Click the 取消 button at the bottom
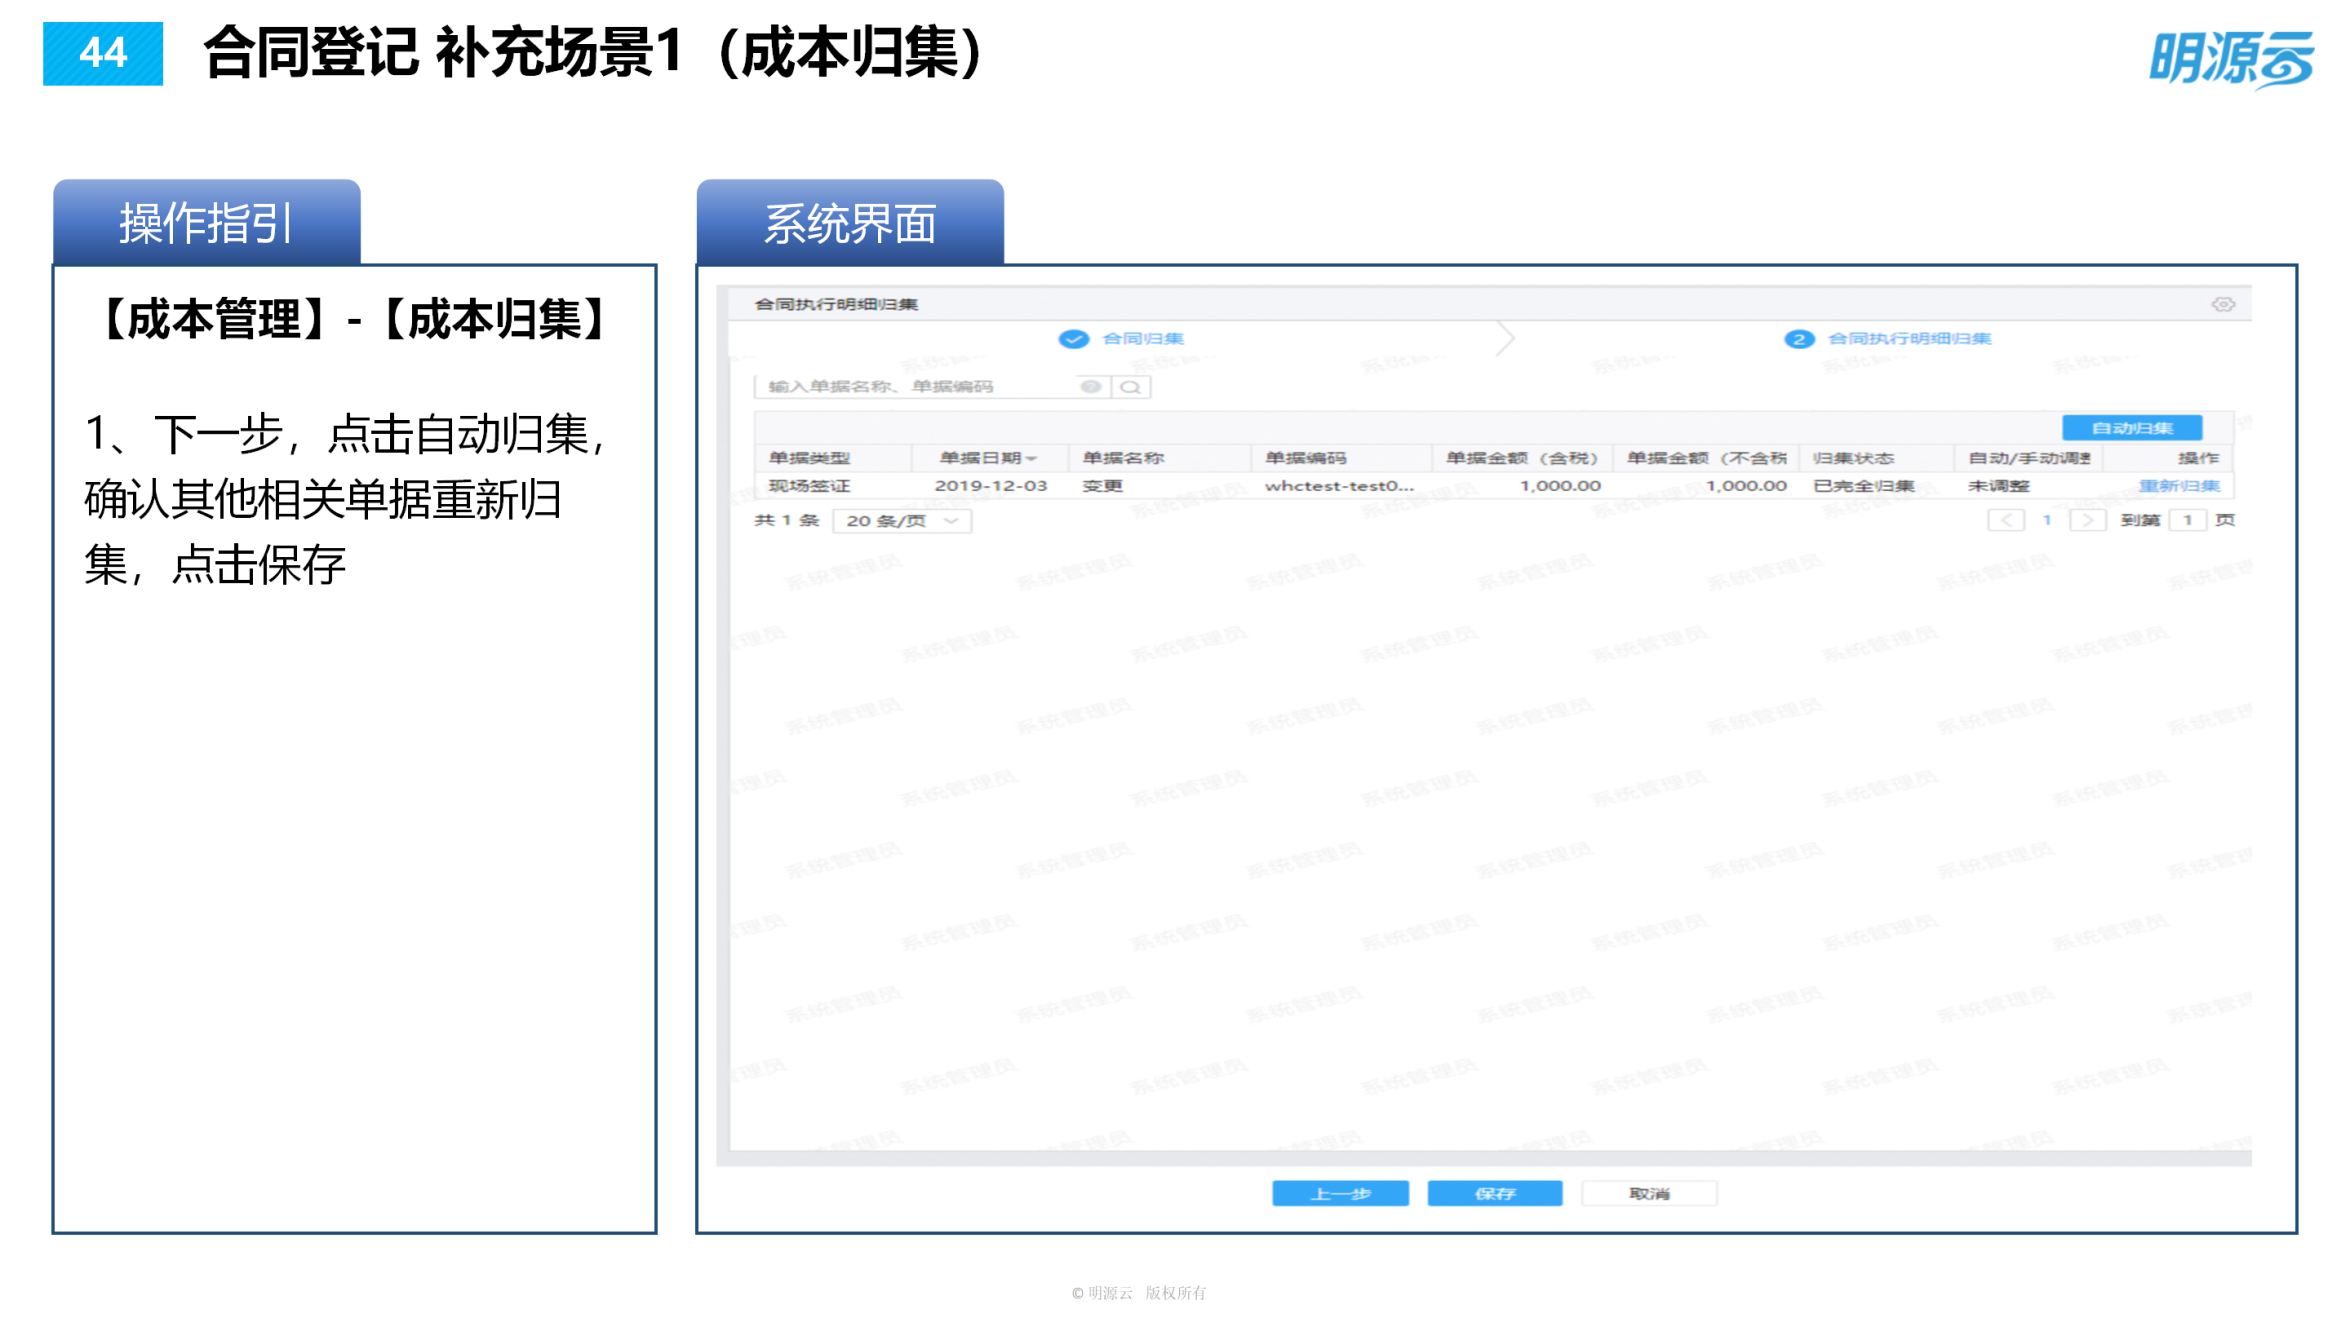The image size is (2350, 1318). point(1648,1192)
